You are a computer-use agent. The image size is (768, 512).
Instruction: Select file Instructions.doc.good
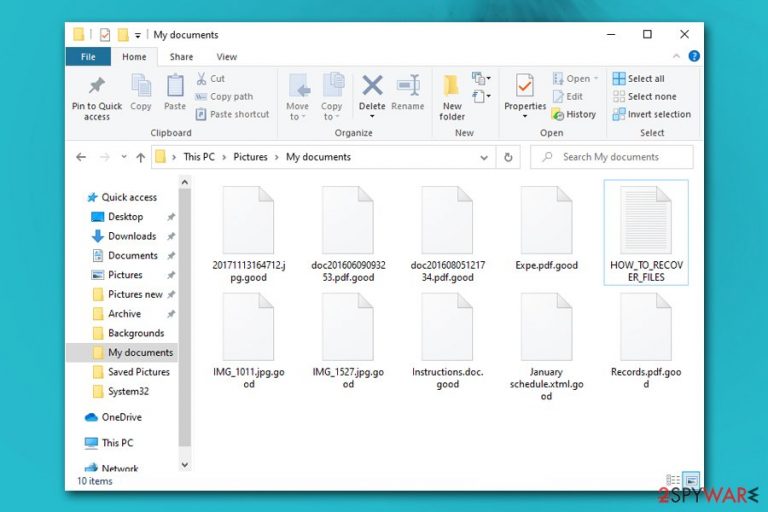[x=448, y=341]
